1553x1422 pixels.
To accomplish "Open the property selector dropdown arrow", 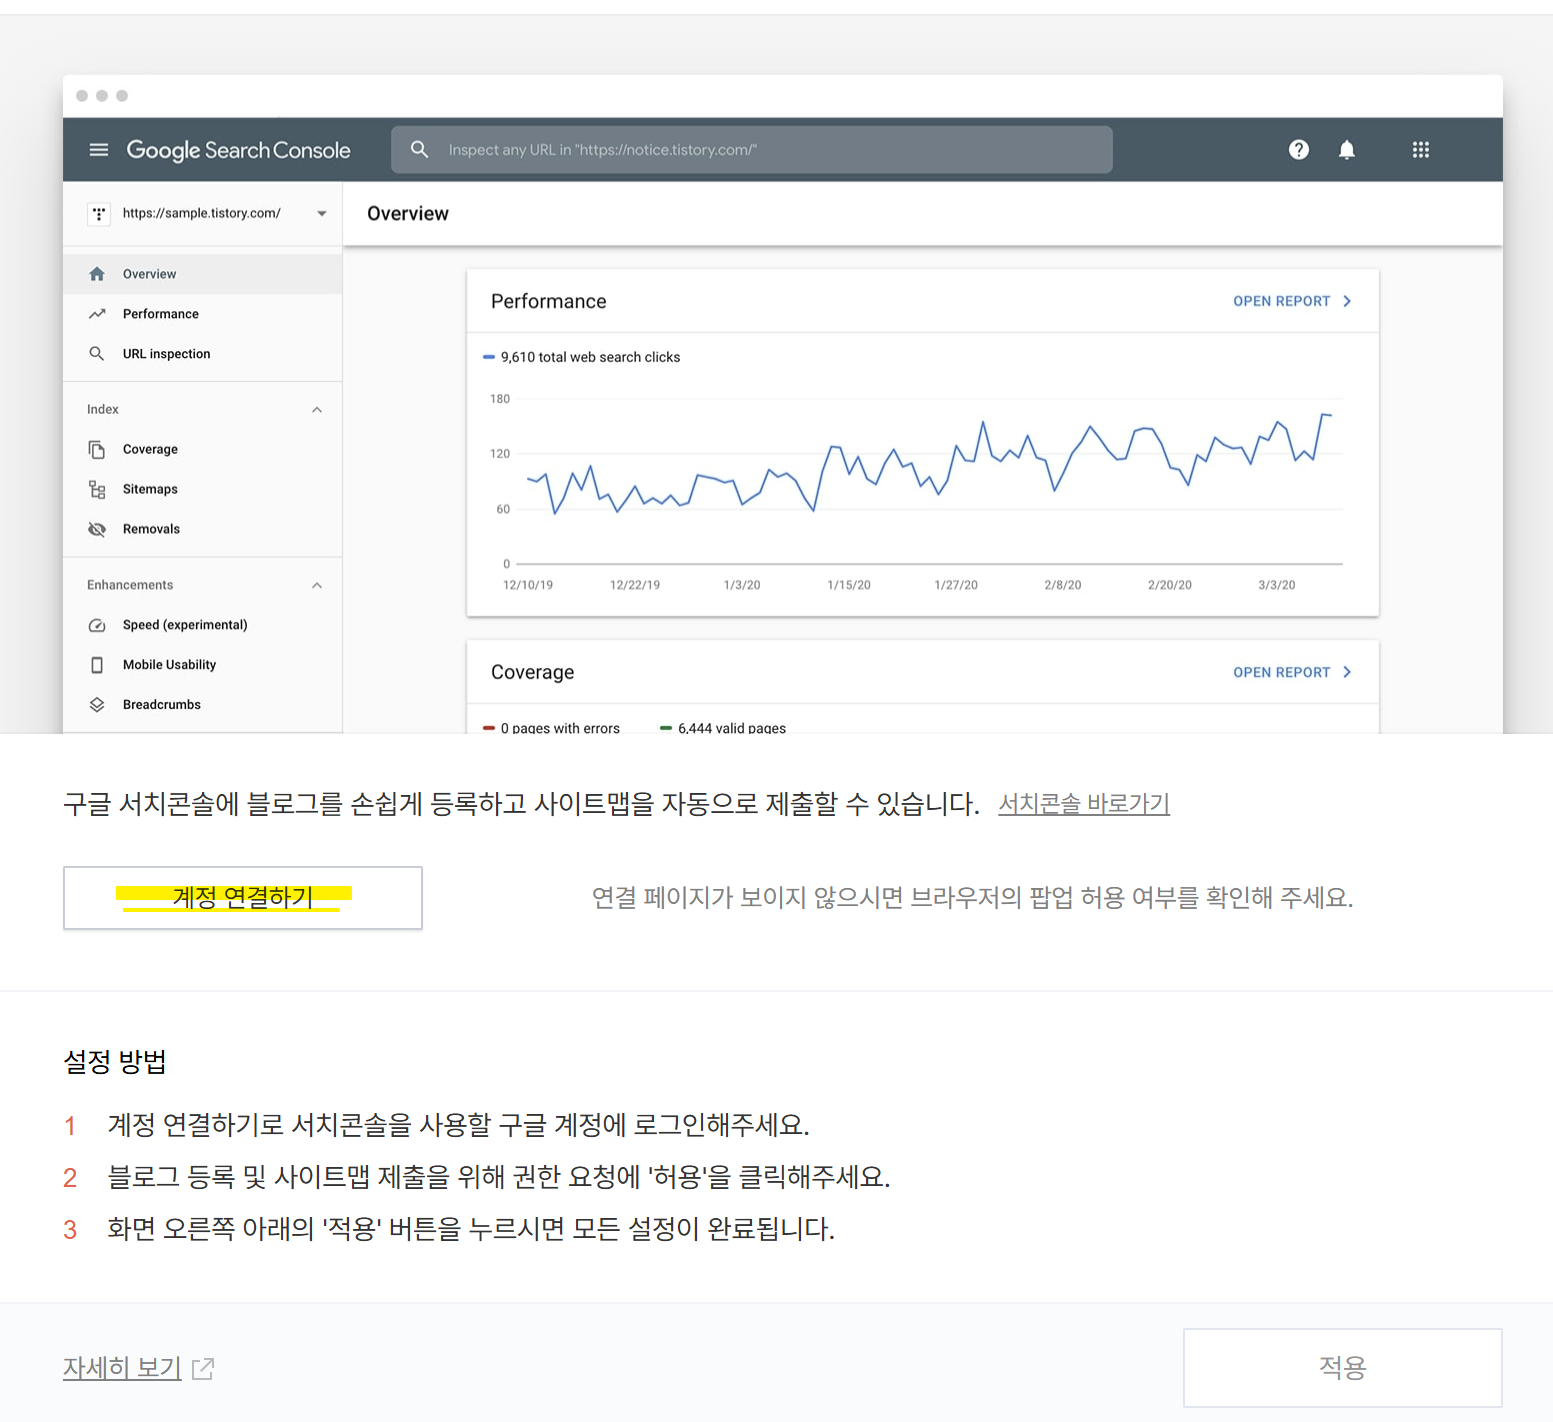I will coord(322,213).
